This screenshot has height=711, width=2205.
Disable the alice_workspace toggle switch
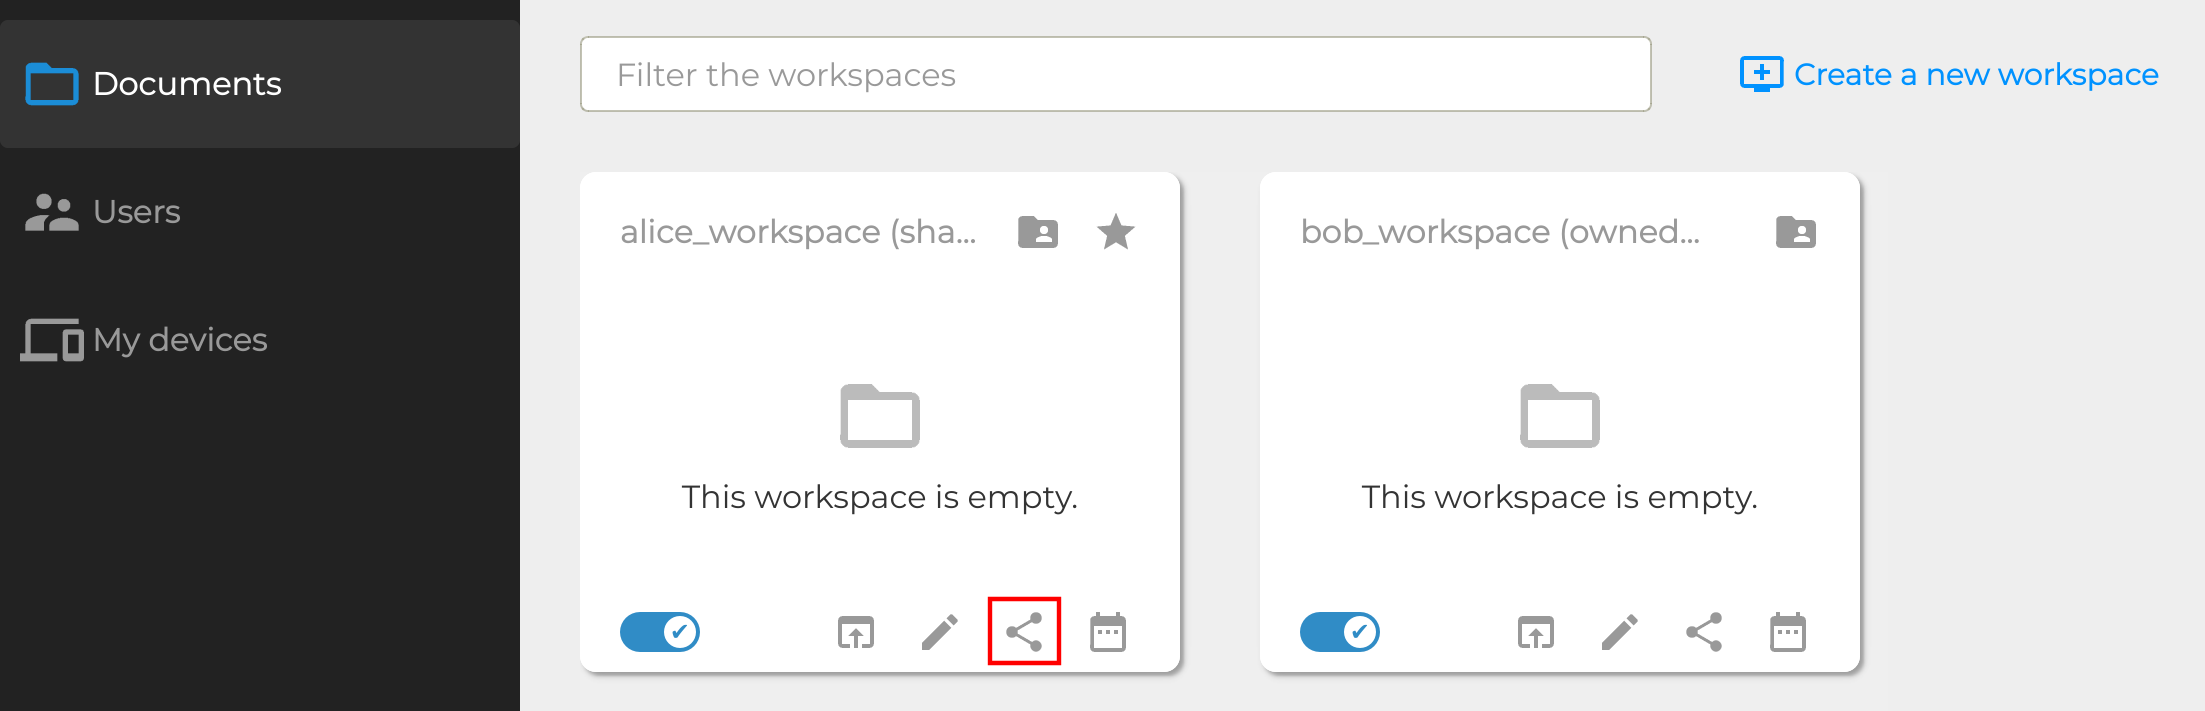[x=660, y=632]
